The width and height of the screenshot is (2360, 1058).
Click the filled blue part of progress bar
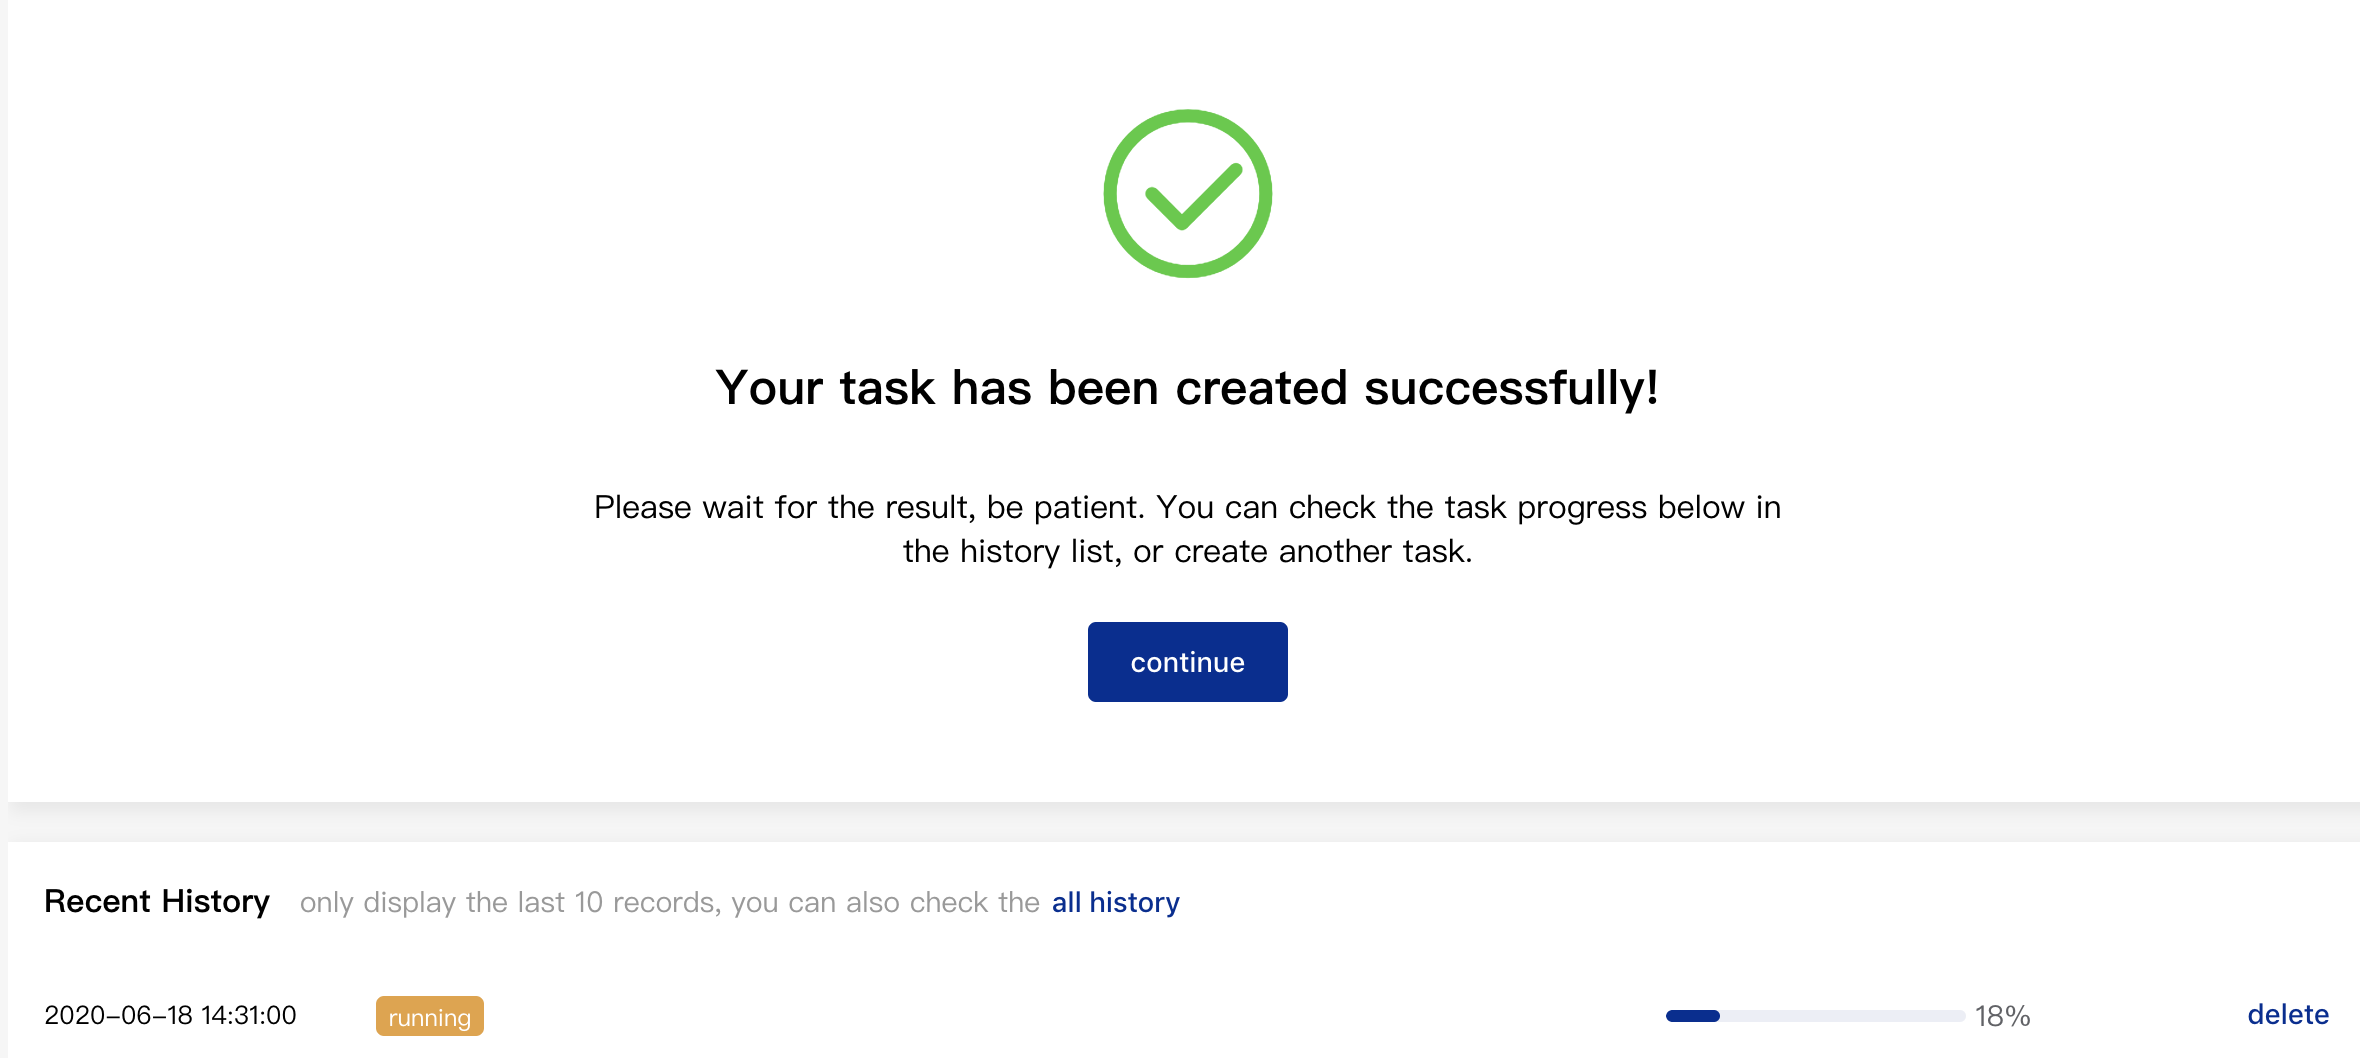1692,1016
